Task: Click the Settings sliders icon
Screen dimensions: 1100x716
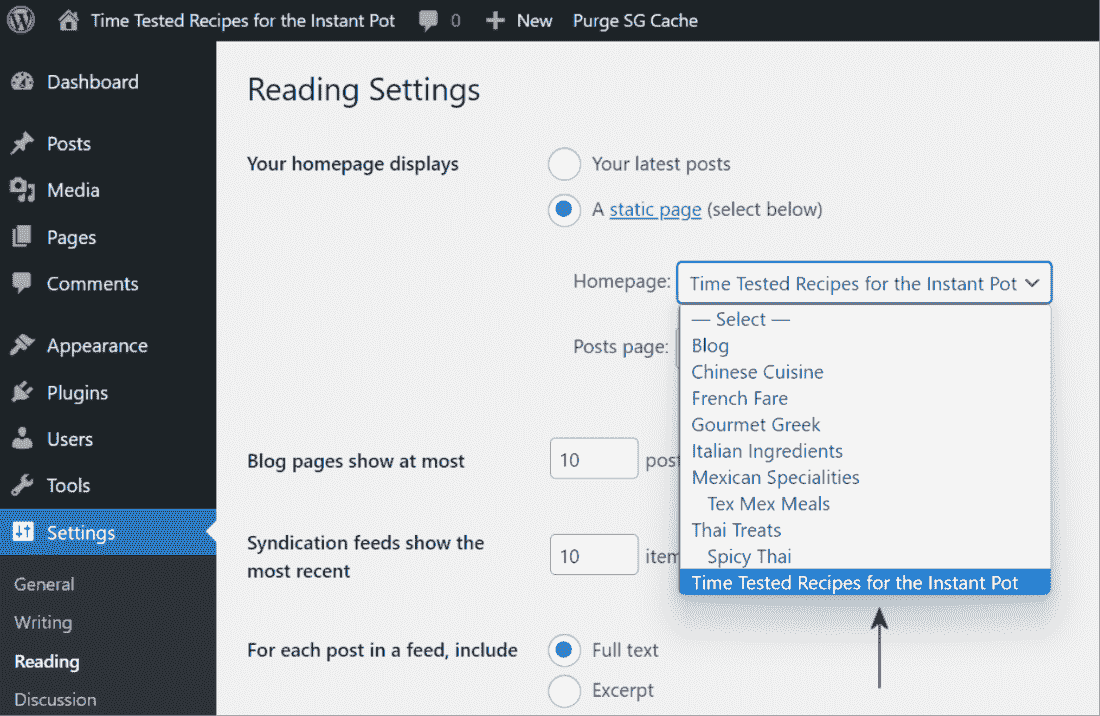Action: (x=22, y=532)
